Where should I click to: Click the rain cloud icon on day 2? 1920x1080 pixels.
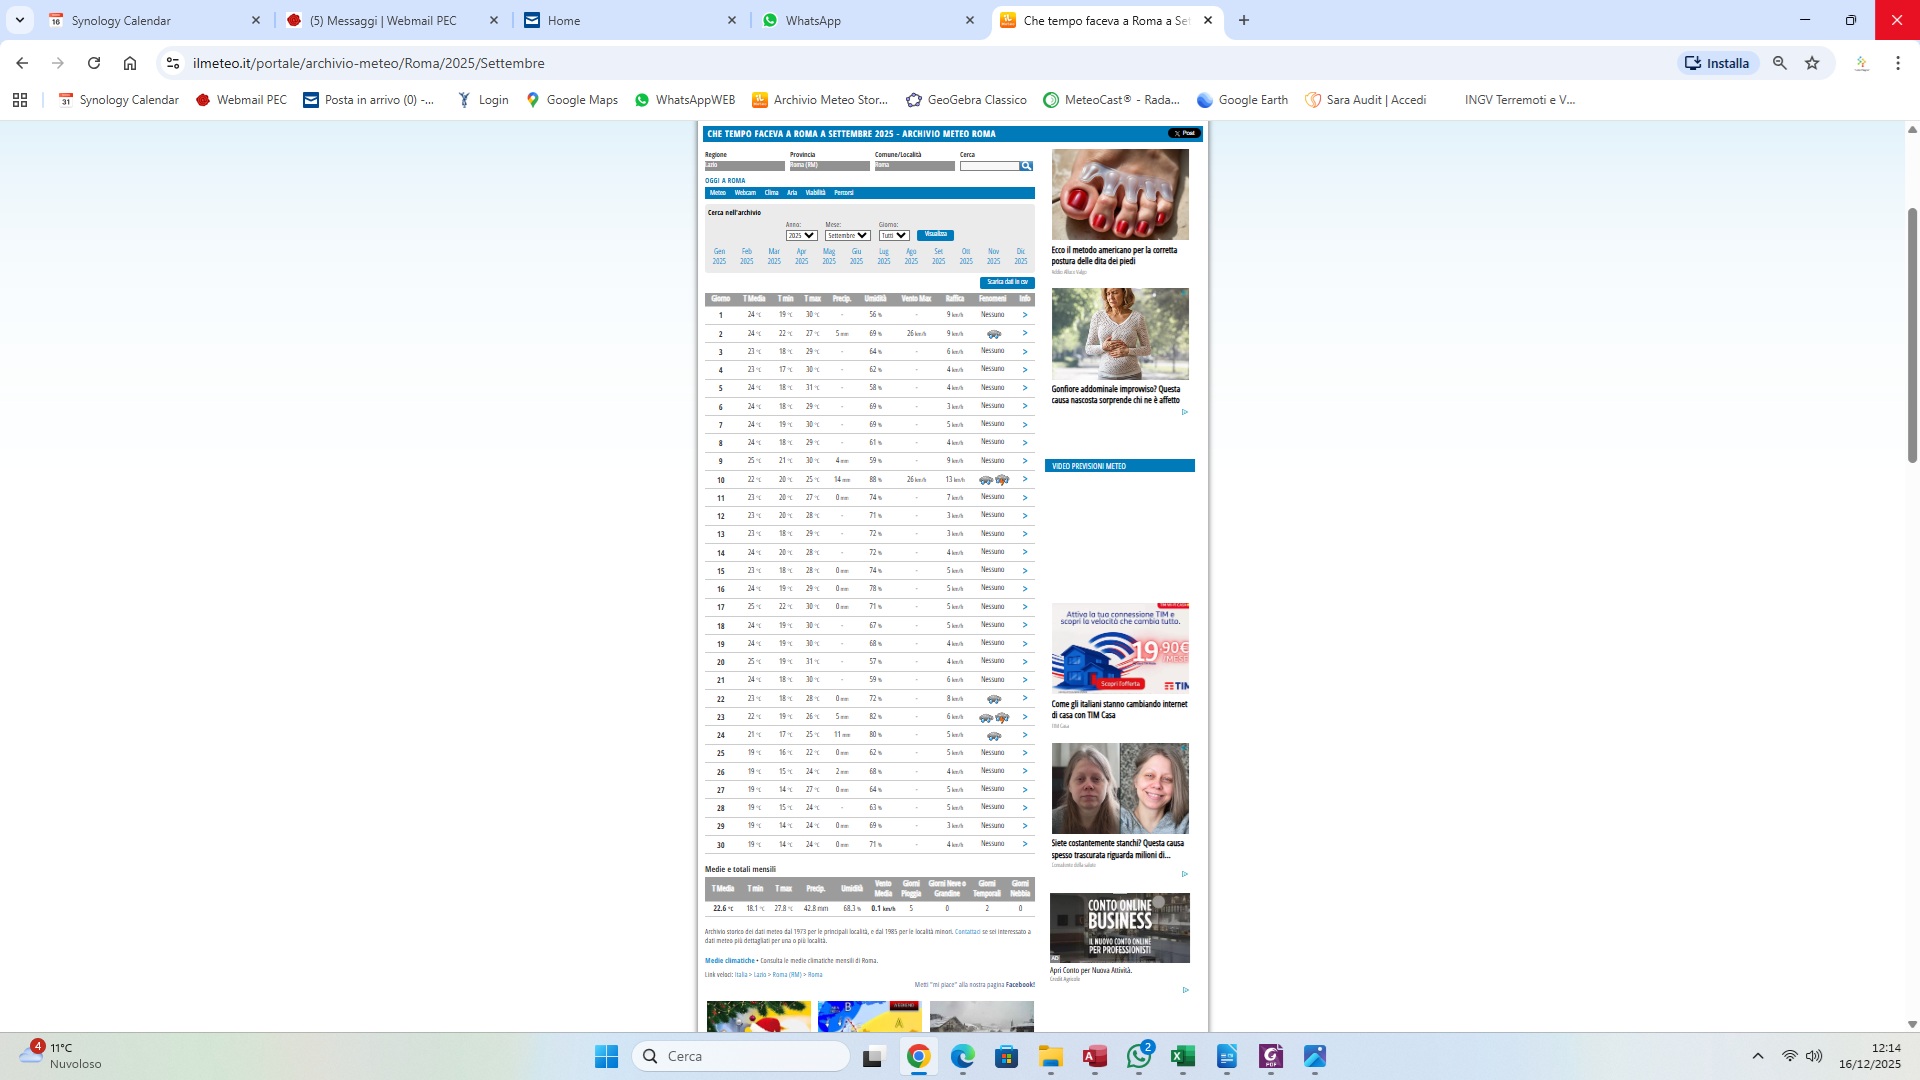point(993,334)
